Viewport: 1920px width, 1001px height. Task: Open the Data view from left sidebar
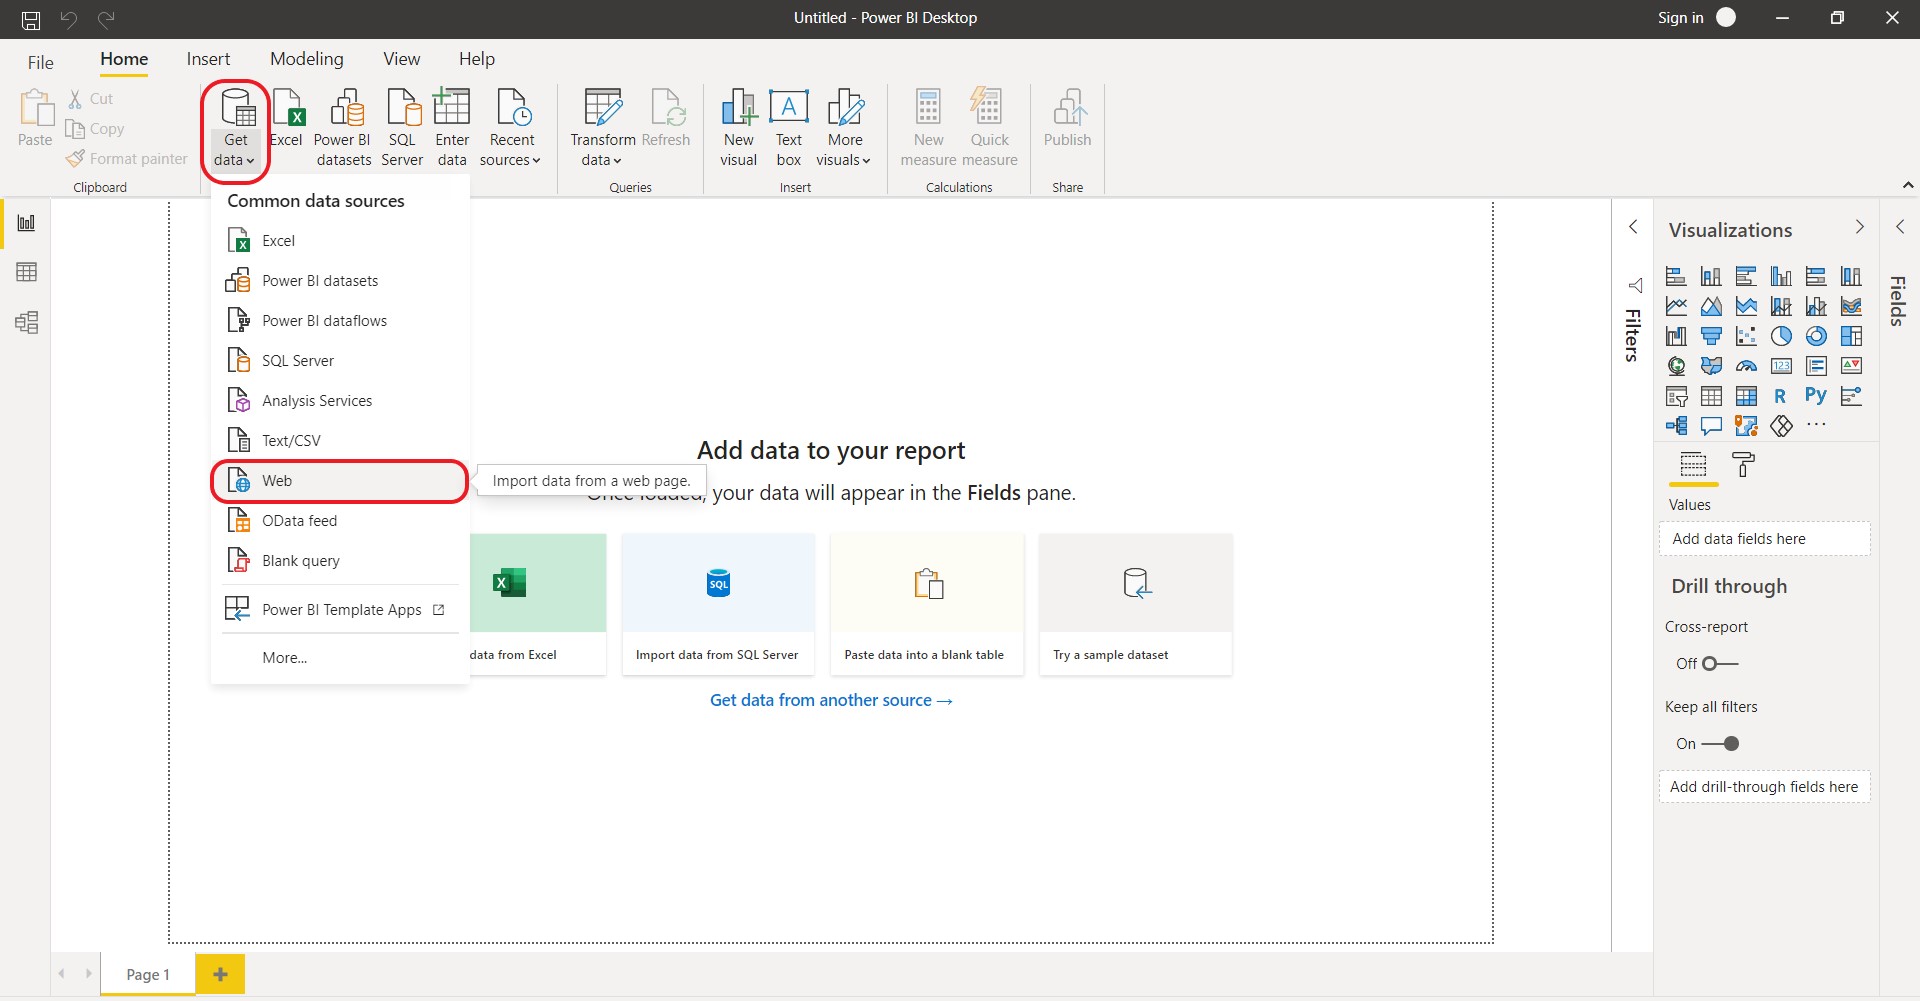click(27, 272)
